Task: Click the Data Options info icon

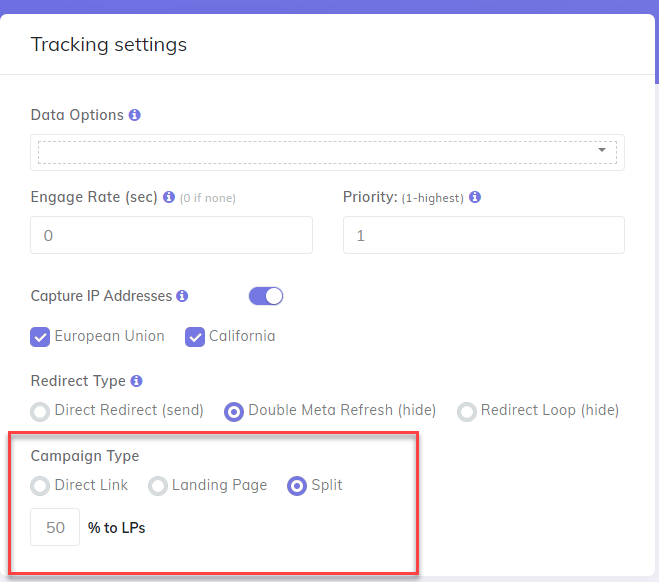Action: pos(135,115)
